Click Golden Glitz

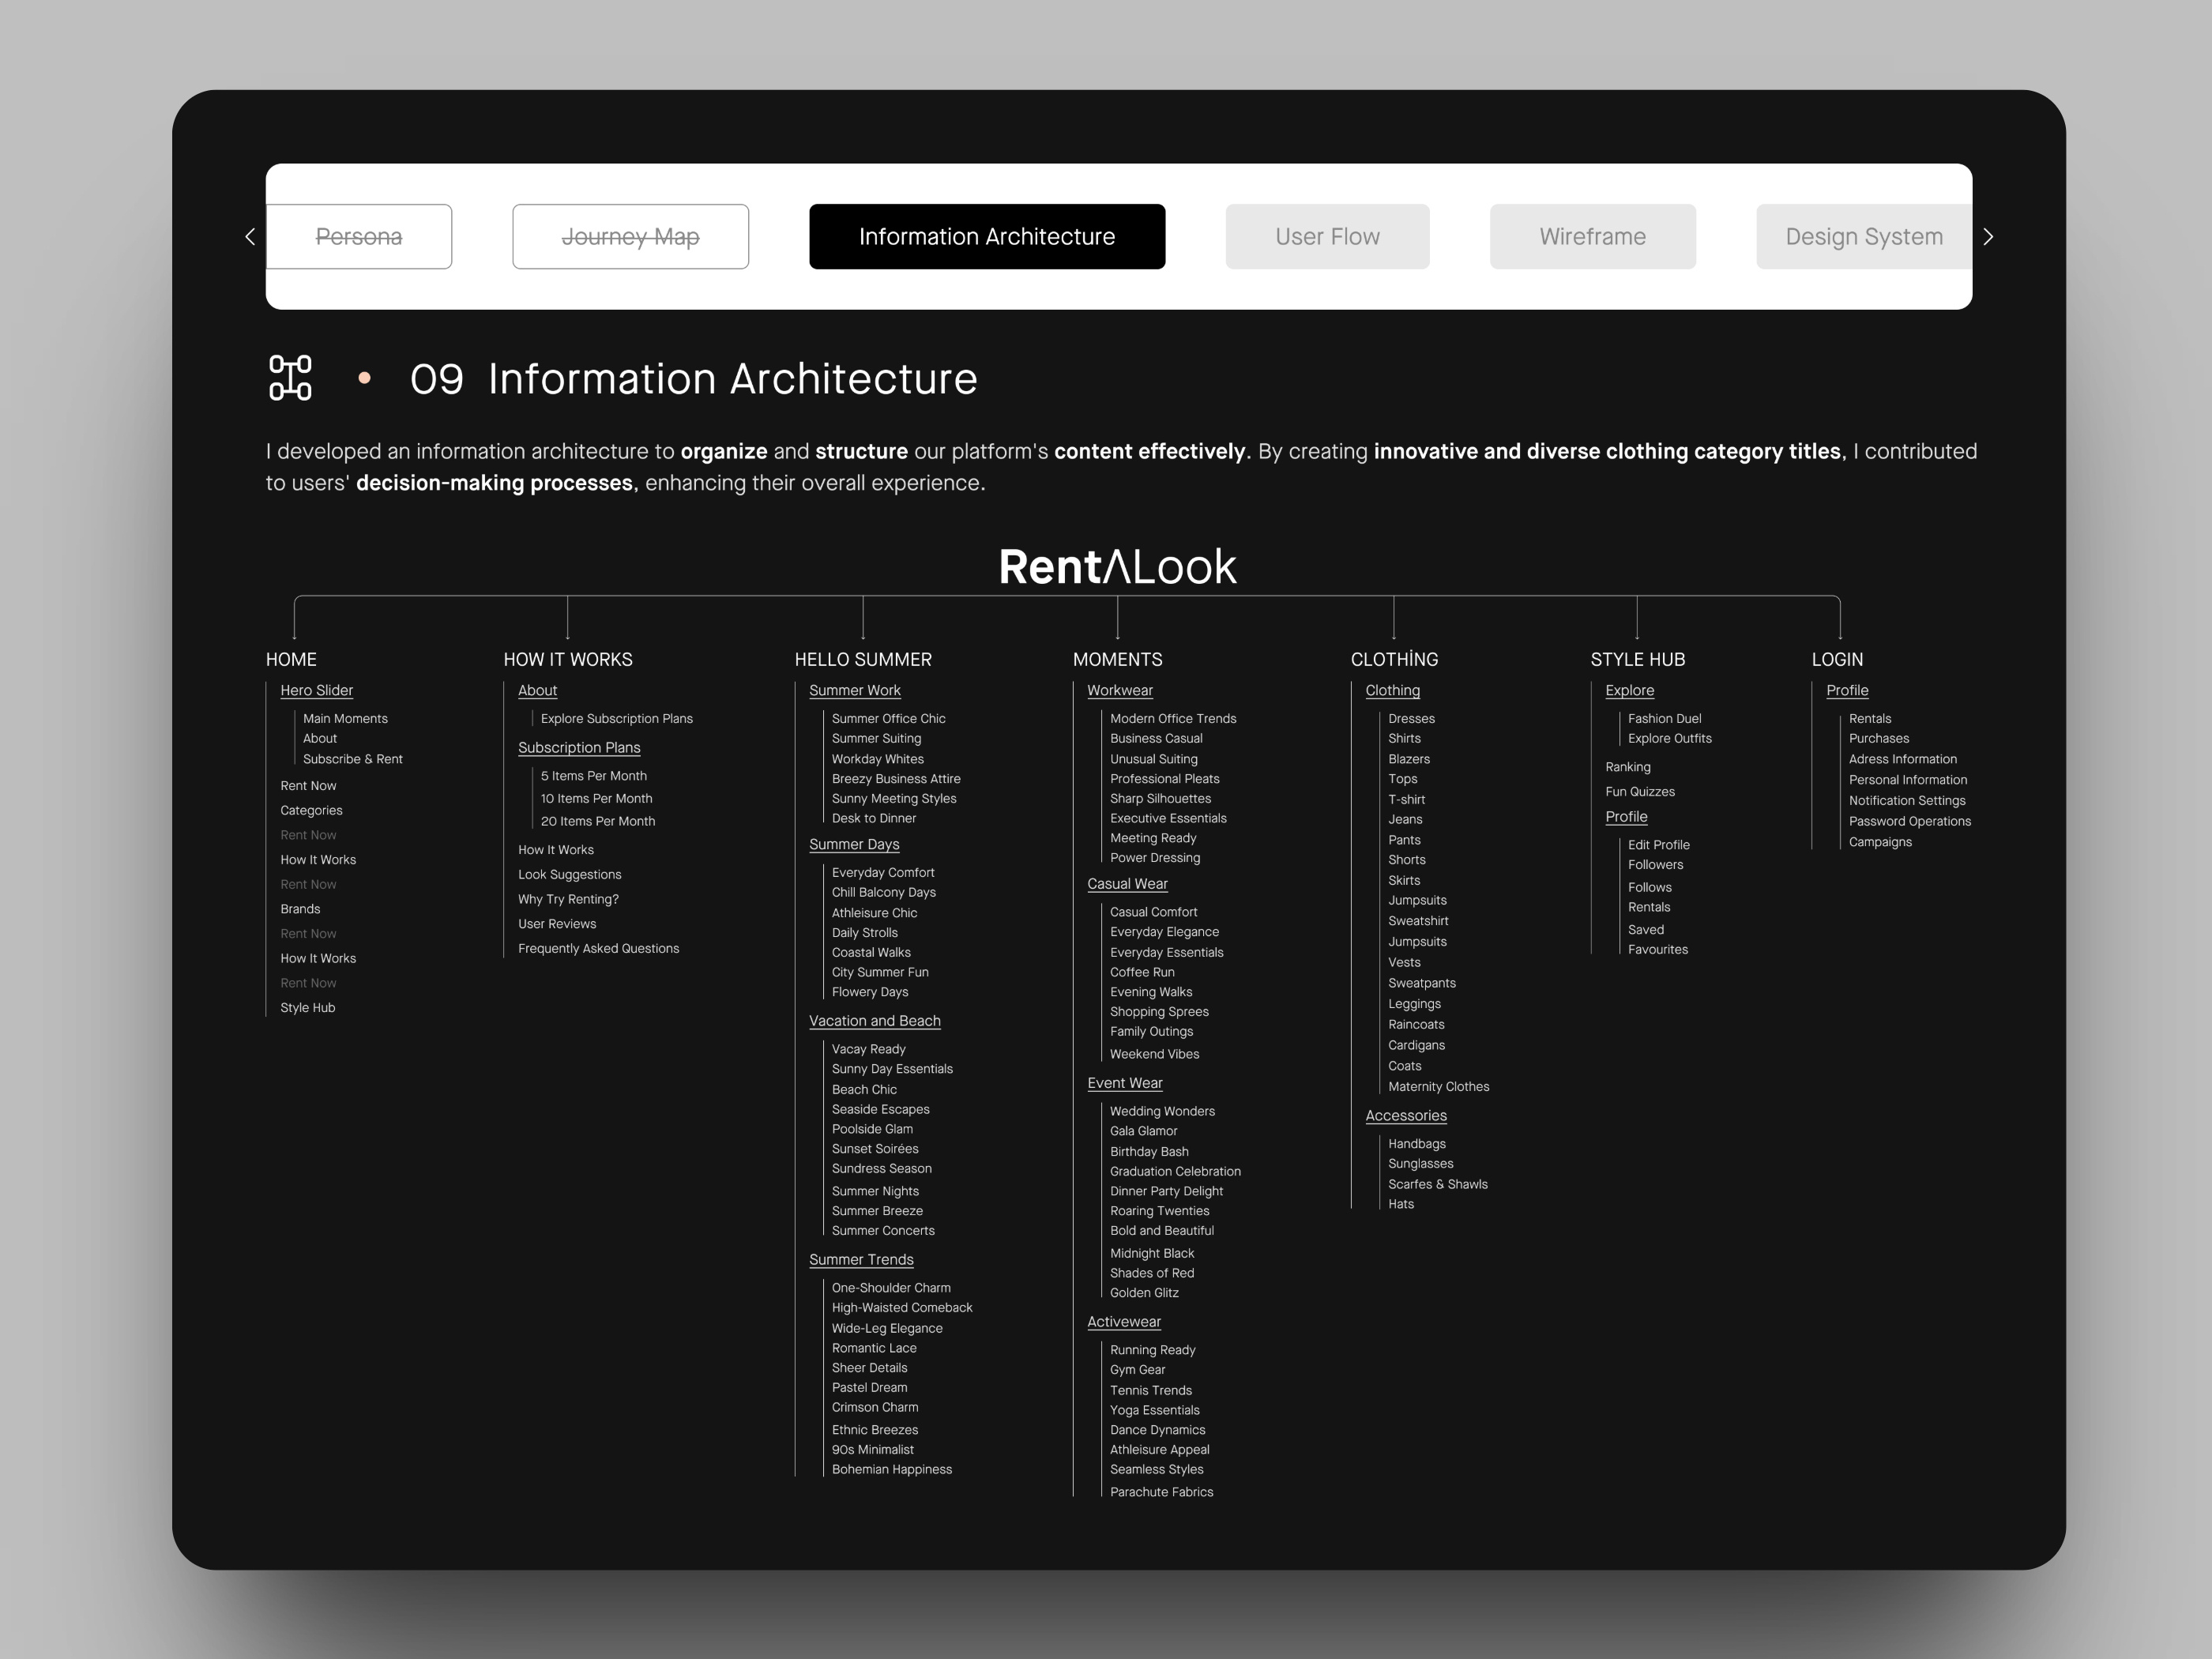1144,1294
